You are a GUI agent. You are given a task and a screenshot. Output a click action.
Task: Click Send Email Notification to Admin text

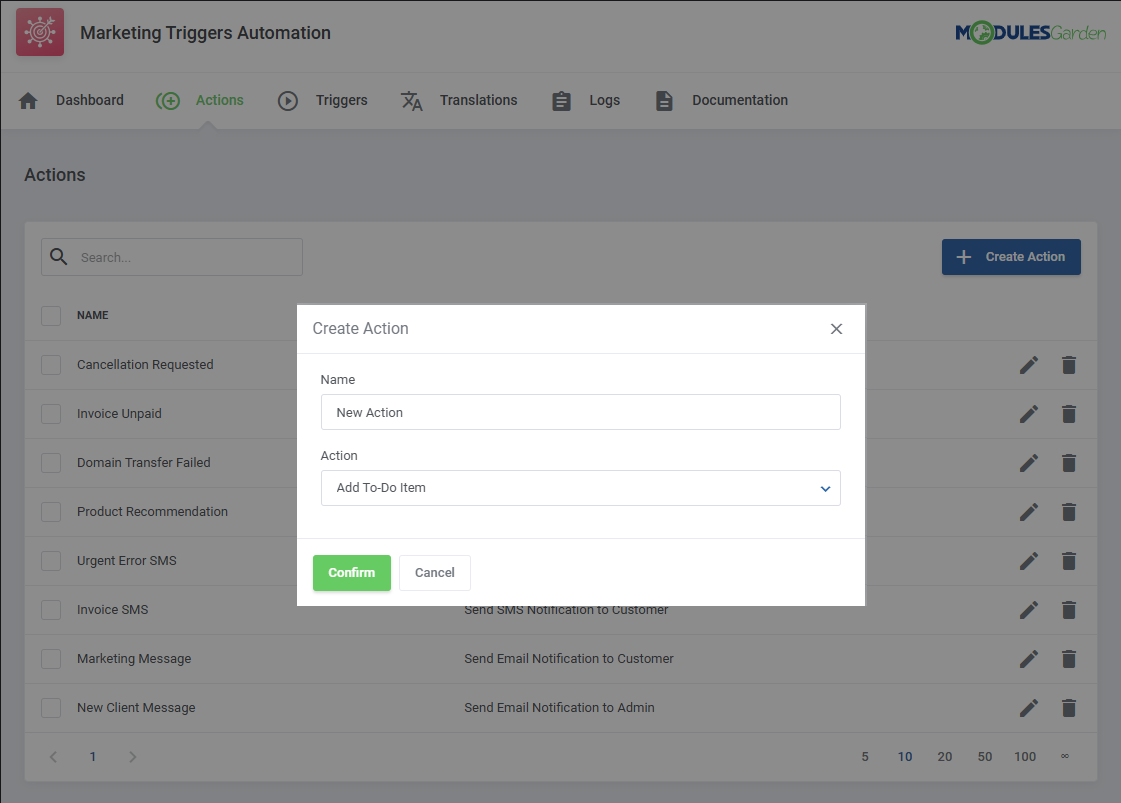tap(559, 708)
